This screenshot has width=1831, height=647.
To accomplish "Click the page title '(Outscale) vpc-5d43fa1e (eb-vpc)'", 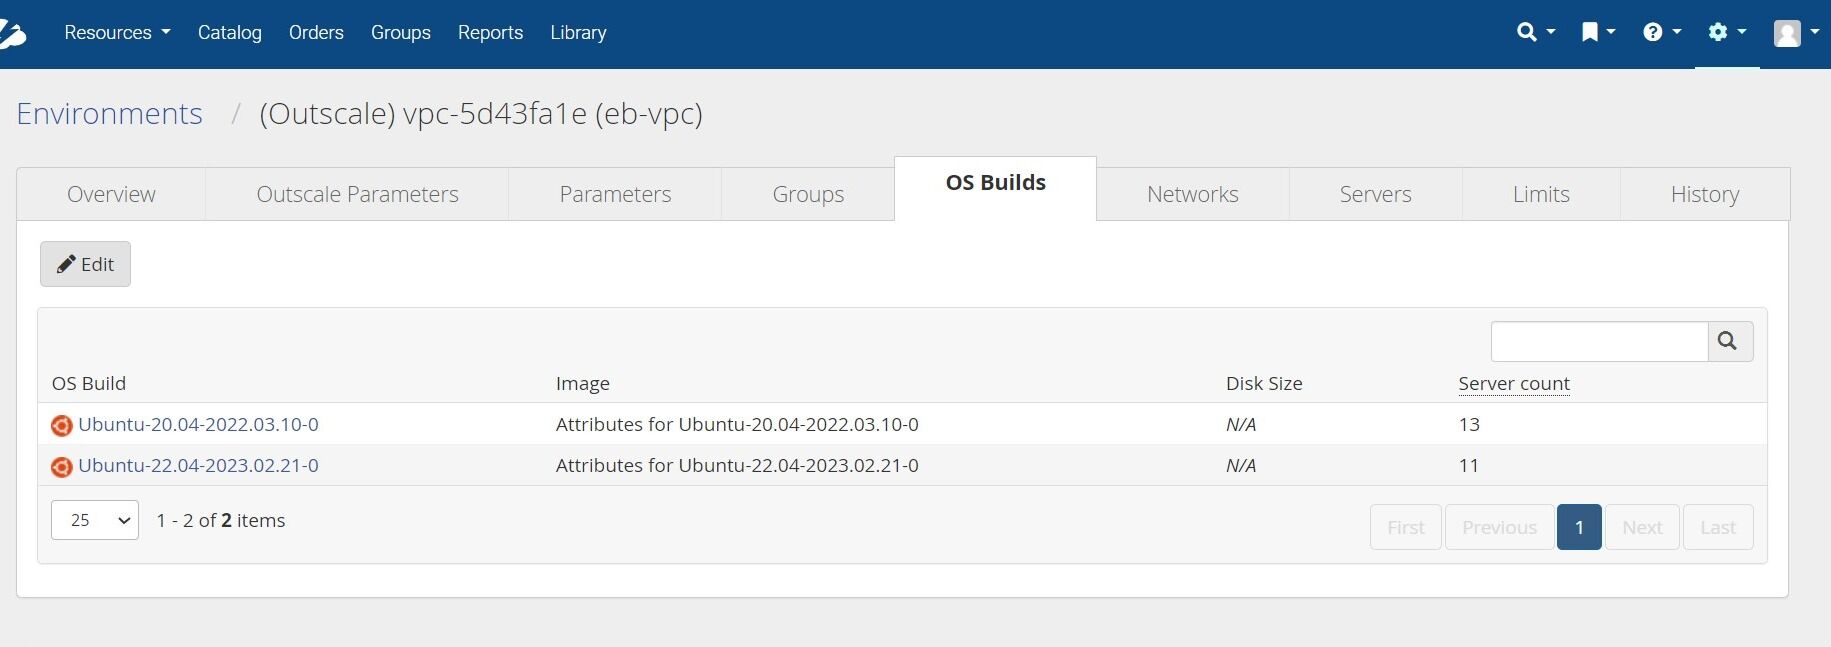I will [481, 114].
